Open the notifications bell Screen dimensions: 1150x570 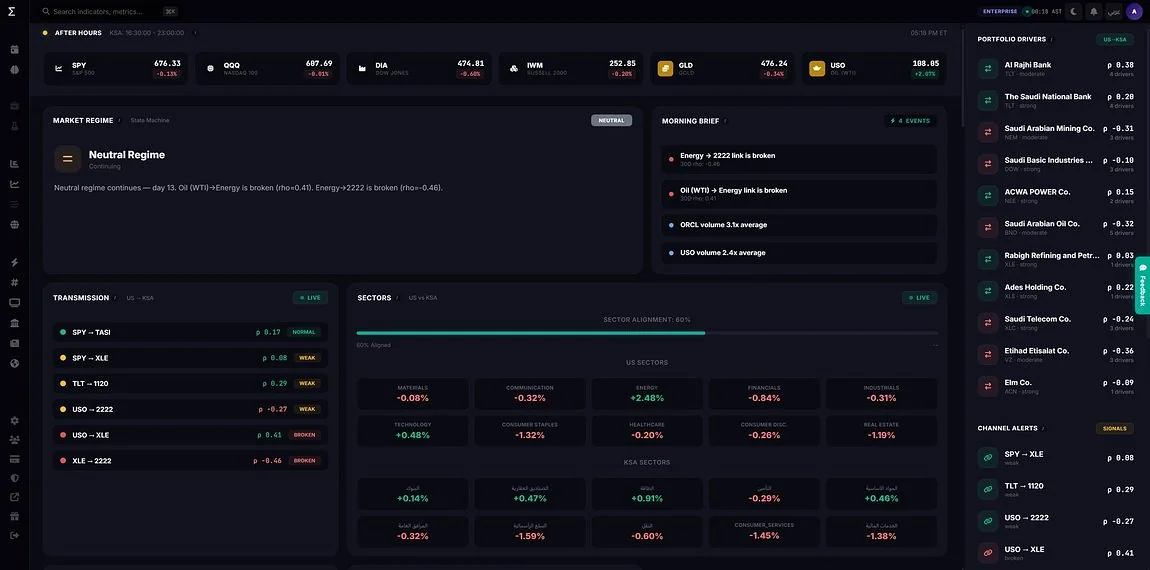pos(1094,12)
